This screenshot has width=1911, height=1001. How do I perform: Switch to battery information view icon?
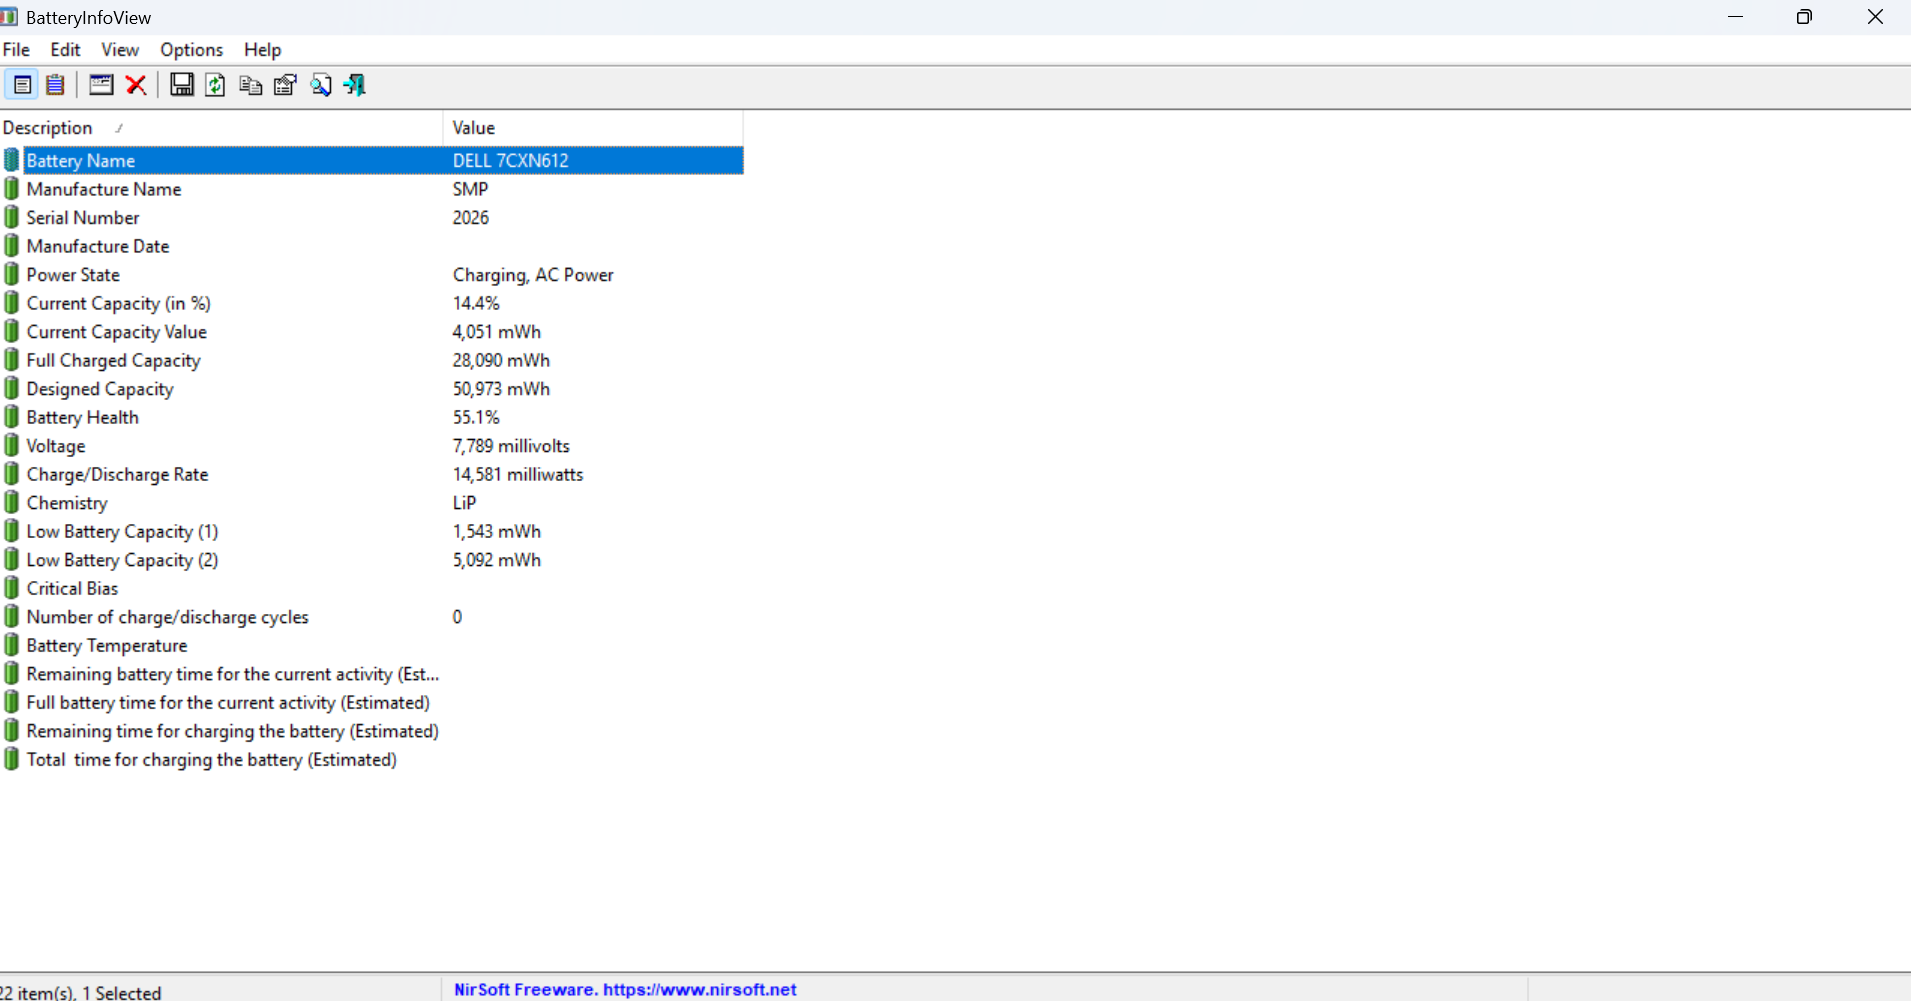(x=22, y=85)
